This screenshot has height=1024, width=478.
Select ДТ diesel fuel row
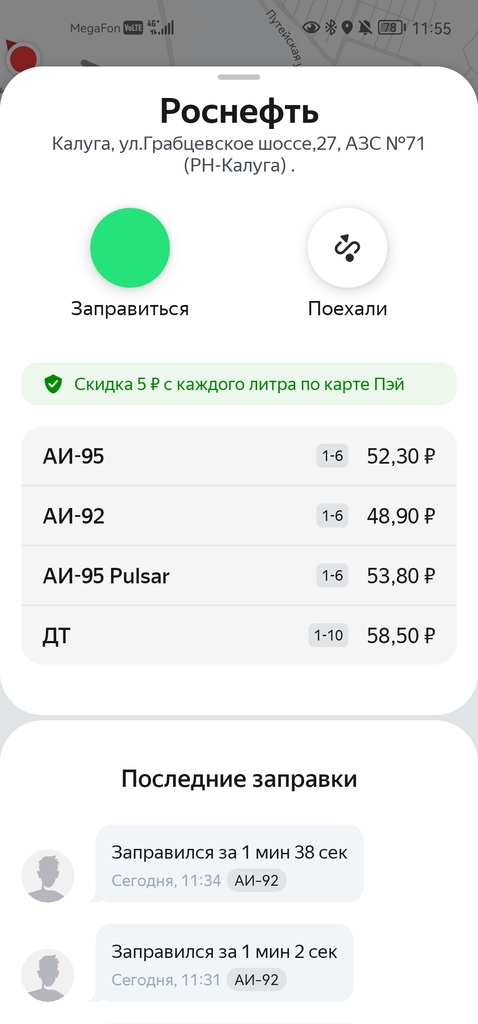[x=239, y=635]
